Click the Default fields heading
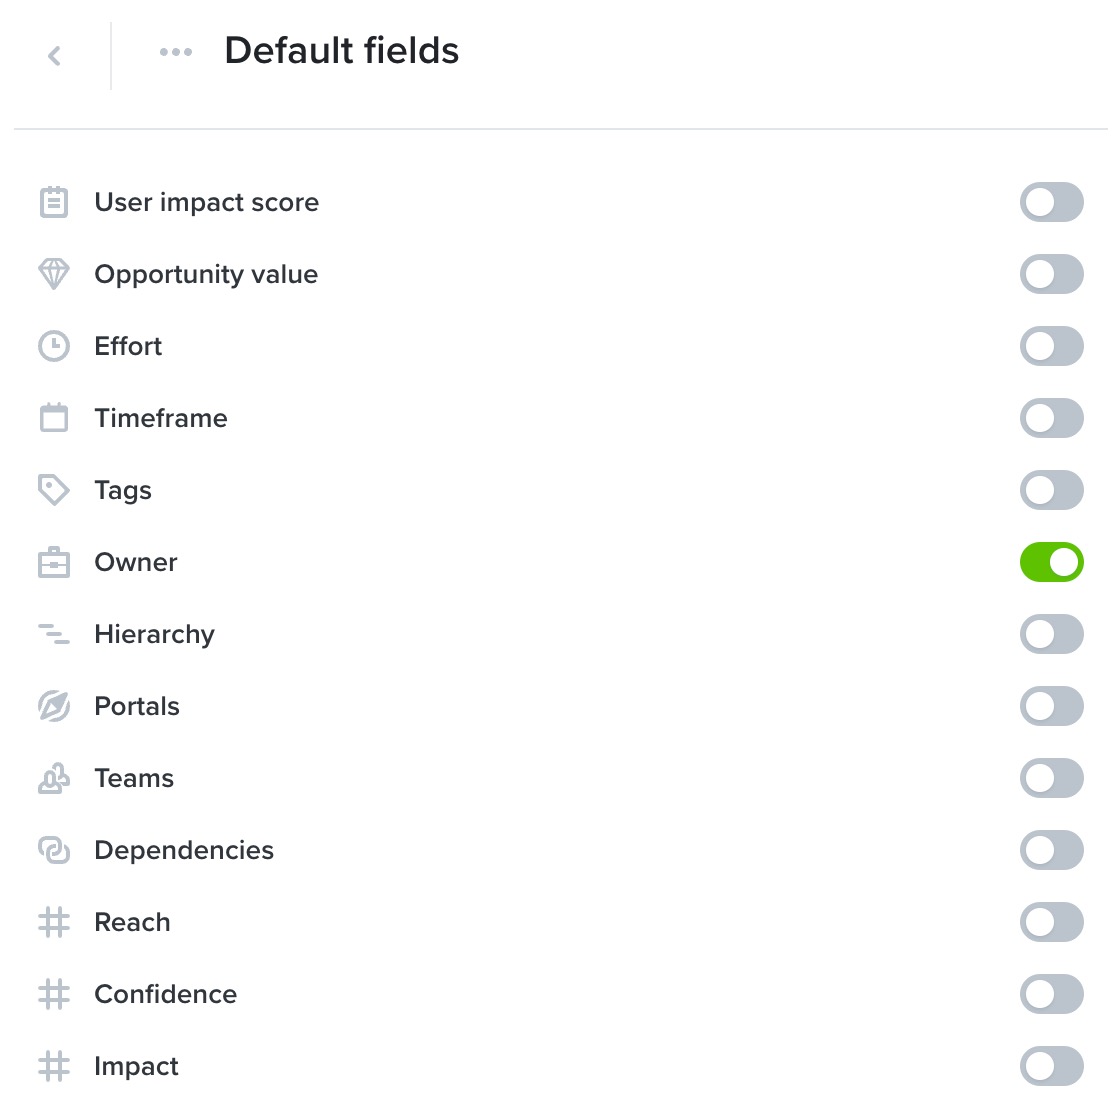 coord(342,51)
